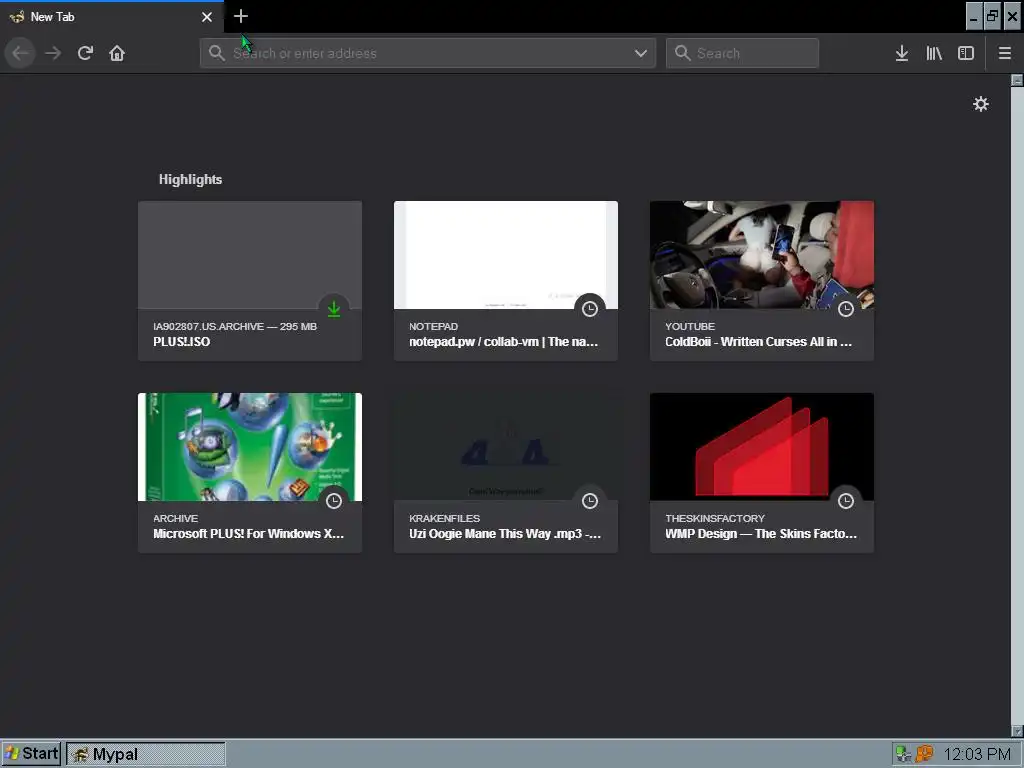The height and width of the screenshot is (768, 1024).
Task: Click the 12:03 PM clock
Action: pos(977,754)
